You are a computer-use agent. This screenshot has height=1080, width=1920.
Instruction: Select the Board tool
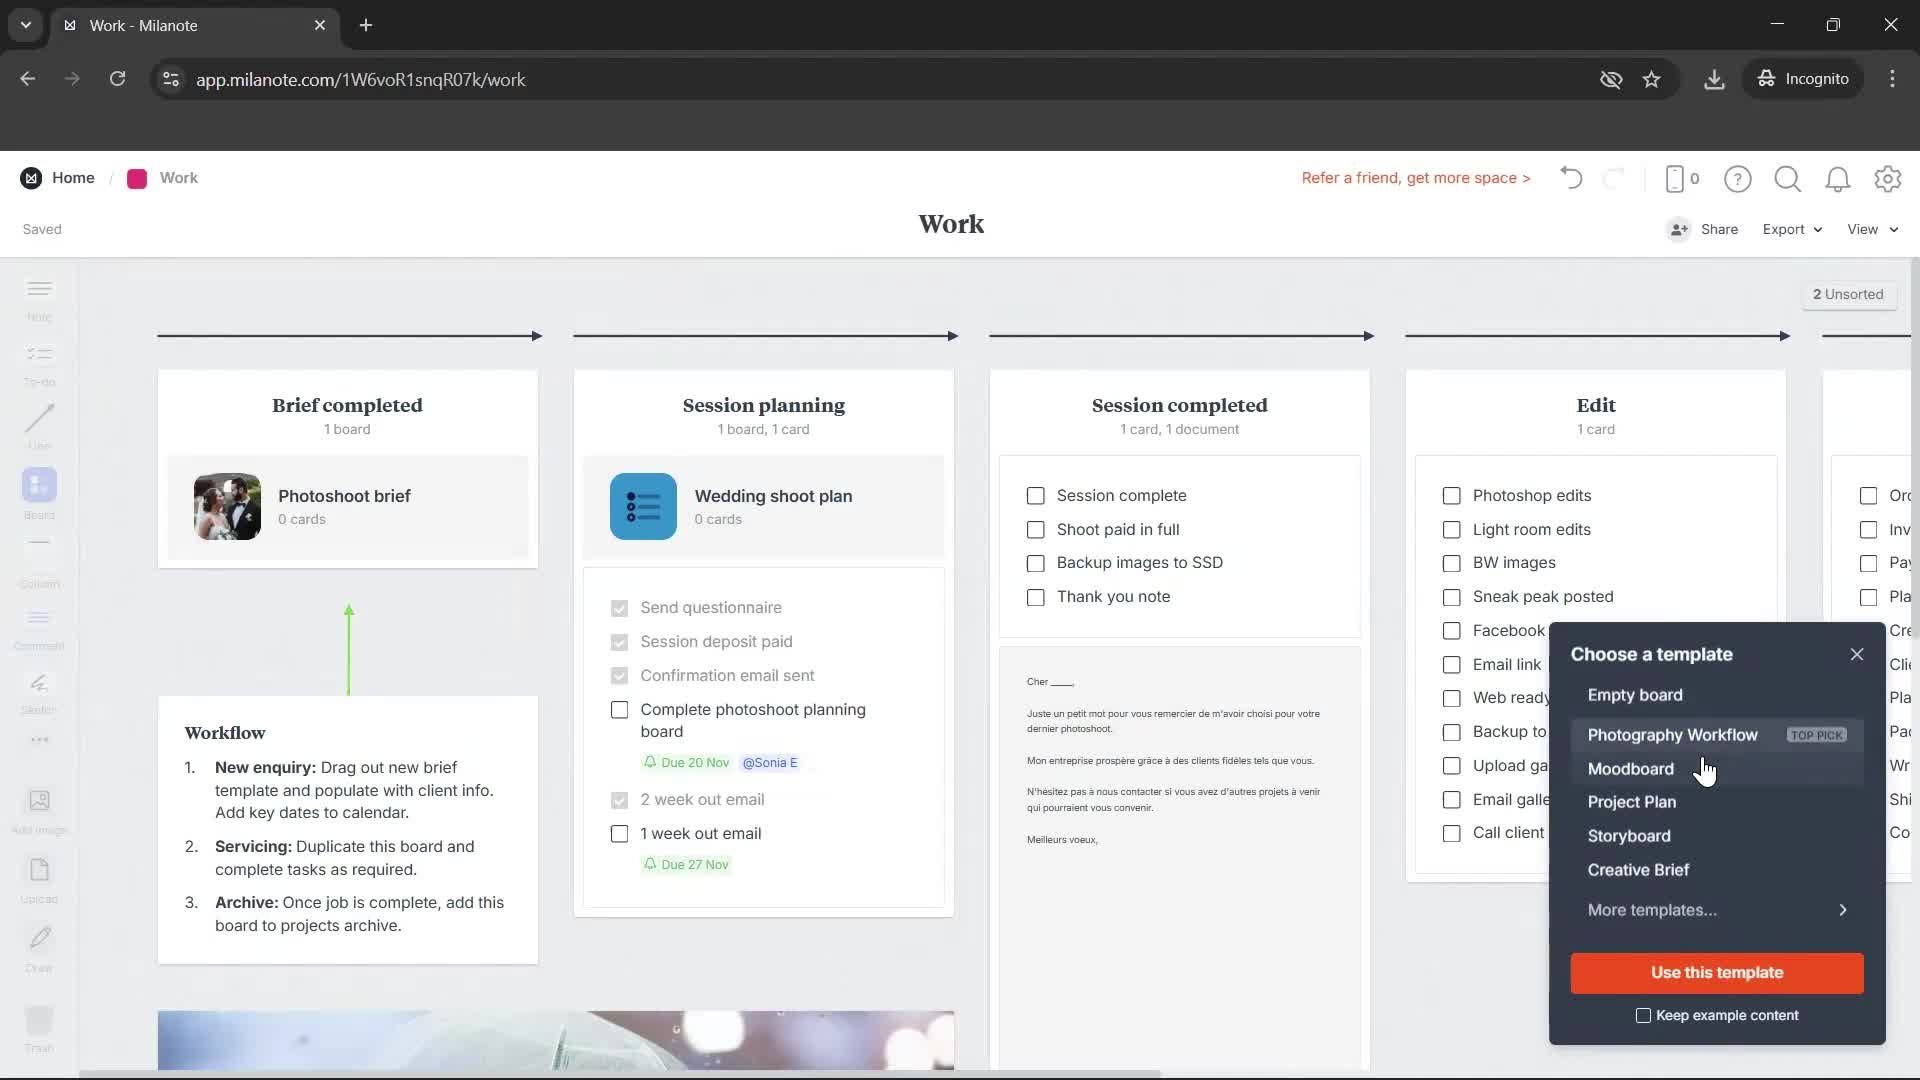(x=38, y=490)
